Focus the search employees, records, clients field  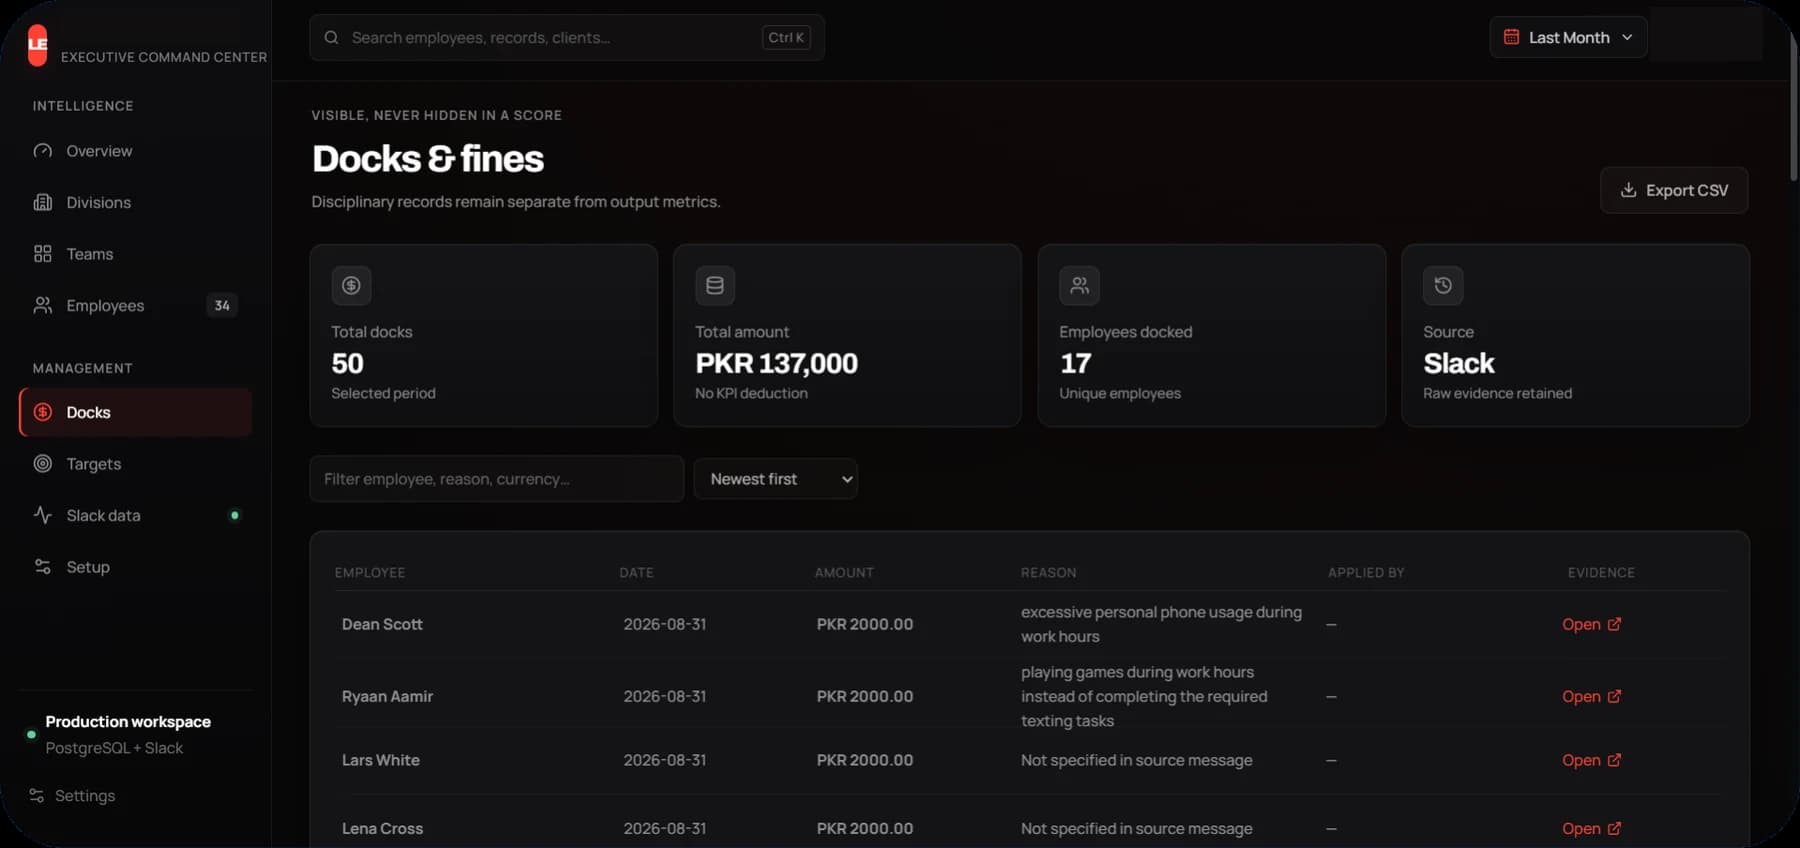click(x=567, y=38)
